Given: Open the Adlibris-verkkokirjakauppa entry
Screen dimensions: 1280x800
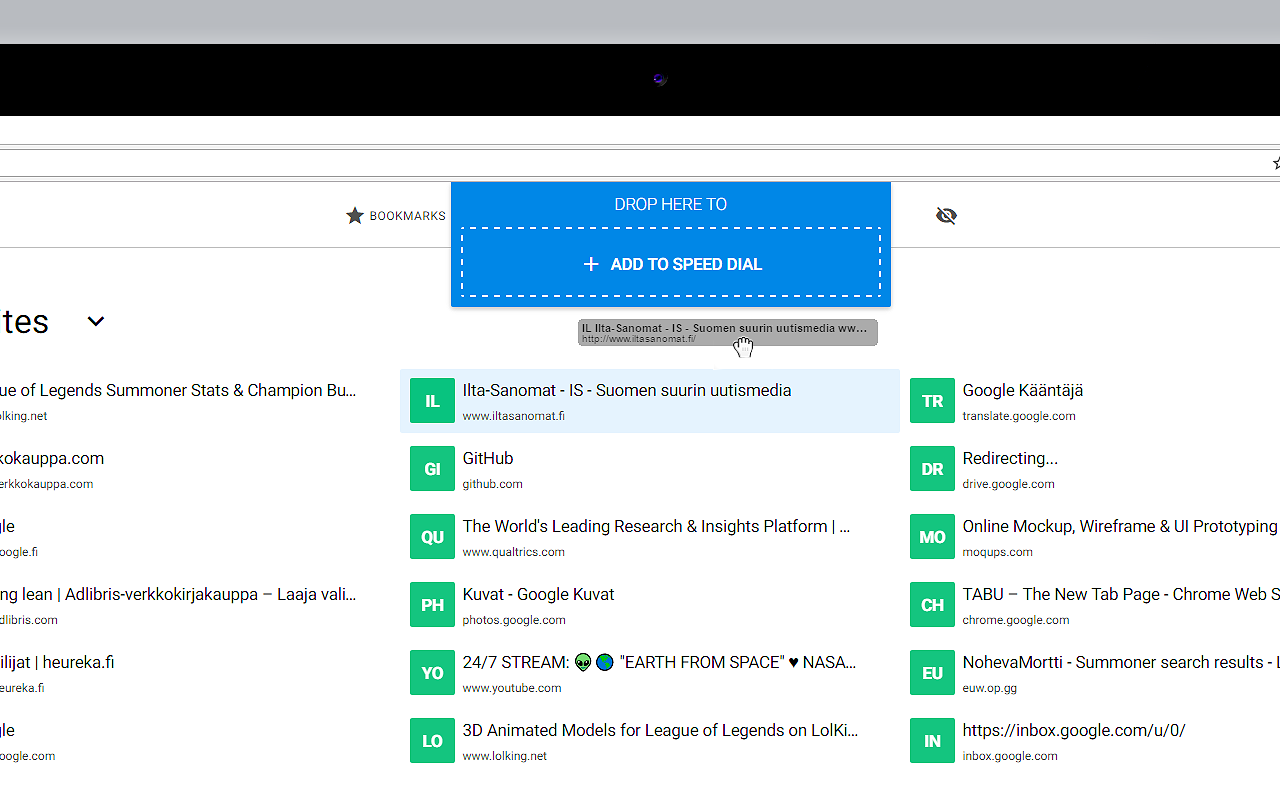Looking at the screenshot, I should pos(178,594).
